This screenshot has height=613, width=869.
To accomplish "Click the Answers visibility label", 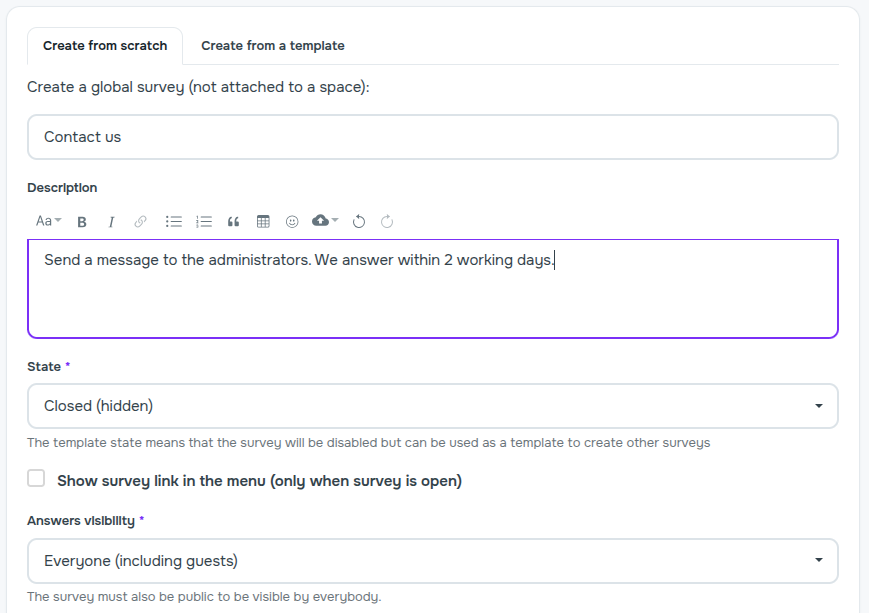I will [x=81, y=520].
